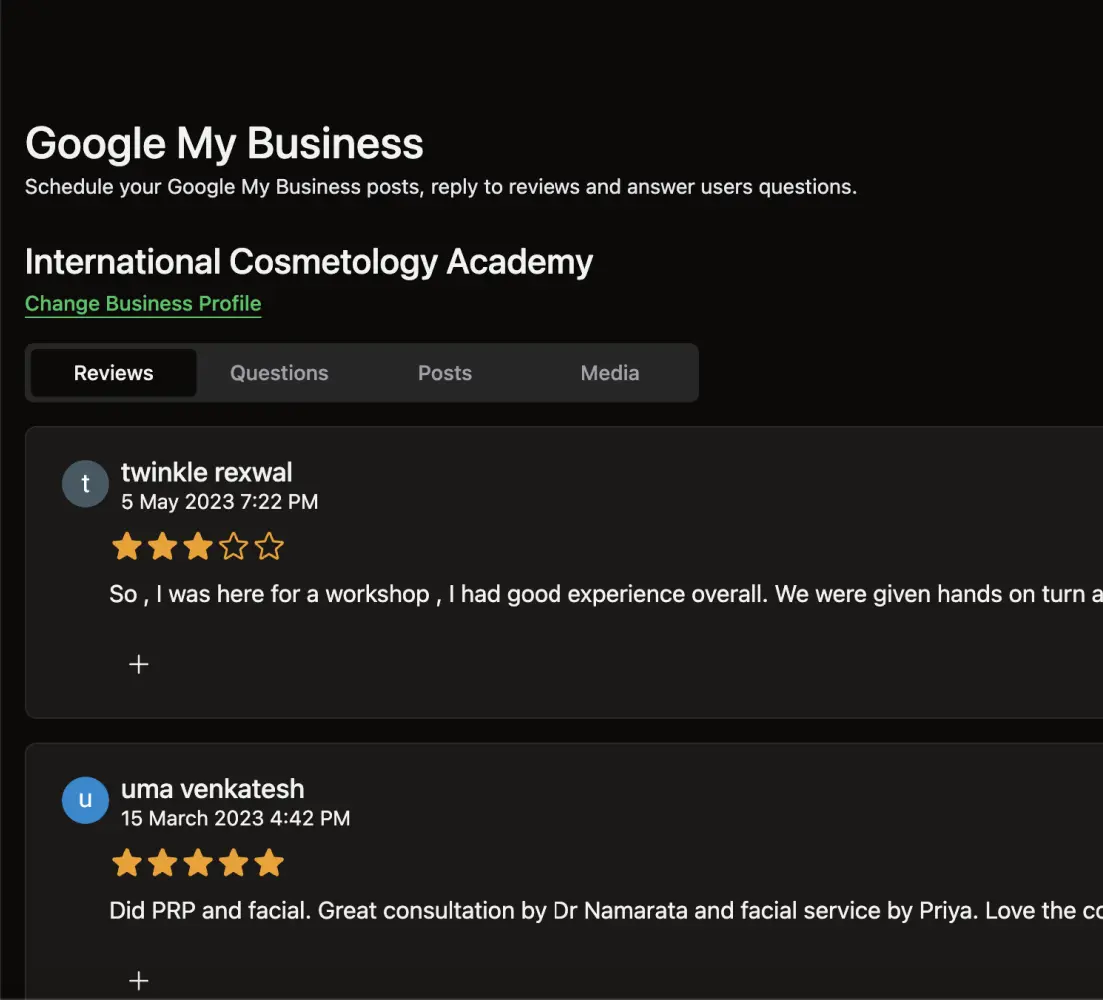Click fourth empty star in twinkle's rating
This screenshot has width=1103, height=1000.
tap(233, 547)
